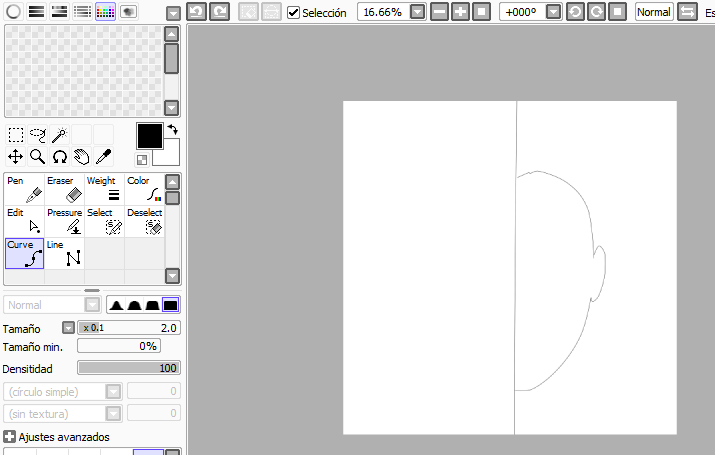The width and height of the screenshot is (715, 455).
Task: Select the lasso selection tool
Action: coord(37,135)
